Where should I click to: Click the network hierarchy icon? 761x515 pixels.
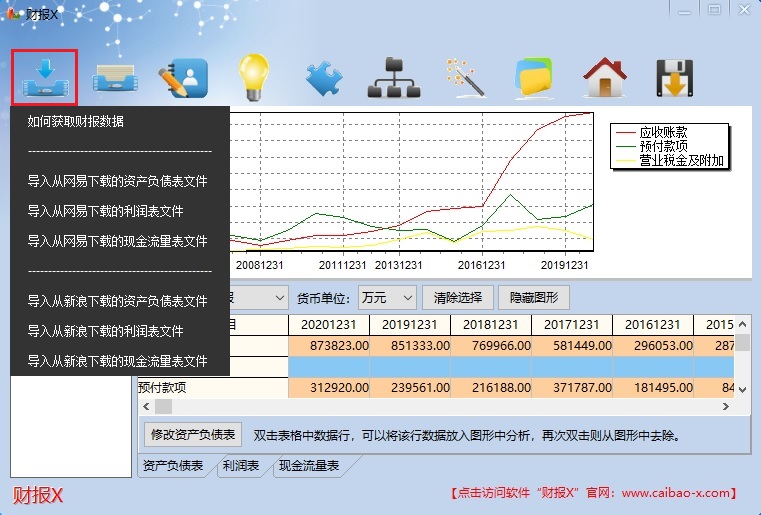pos(391,78)
